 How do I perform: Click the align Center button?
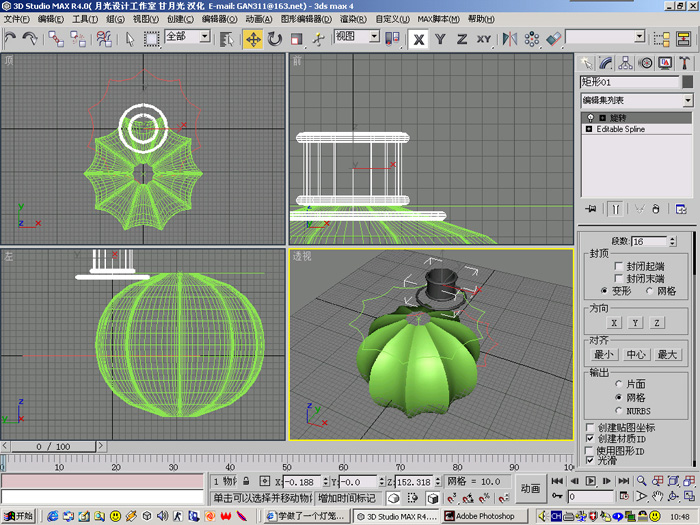636,354
